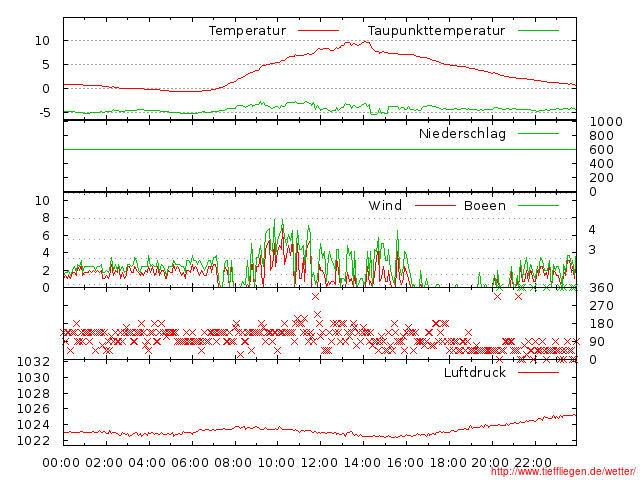Click the 200 precipitation axis label
Viewport: 640px width, 480px height.
602,178
